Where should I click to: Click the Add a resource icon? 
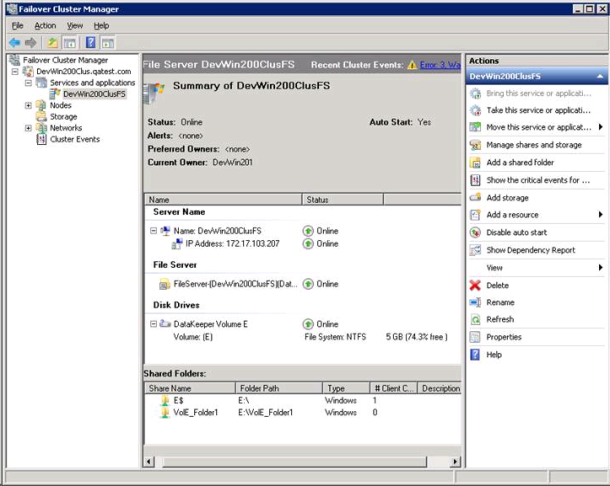pyautogui.click(x=475, y=215)
